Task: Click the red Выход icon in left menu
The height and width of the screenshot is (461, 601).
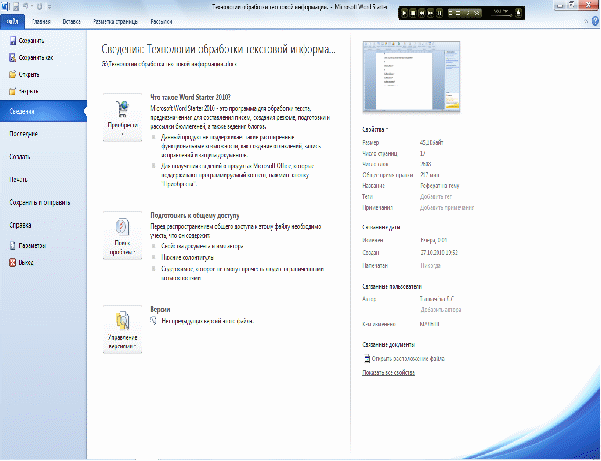Action: click(x=13, y=262)
